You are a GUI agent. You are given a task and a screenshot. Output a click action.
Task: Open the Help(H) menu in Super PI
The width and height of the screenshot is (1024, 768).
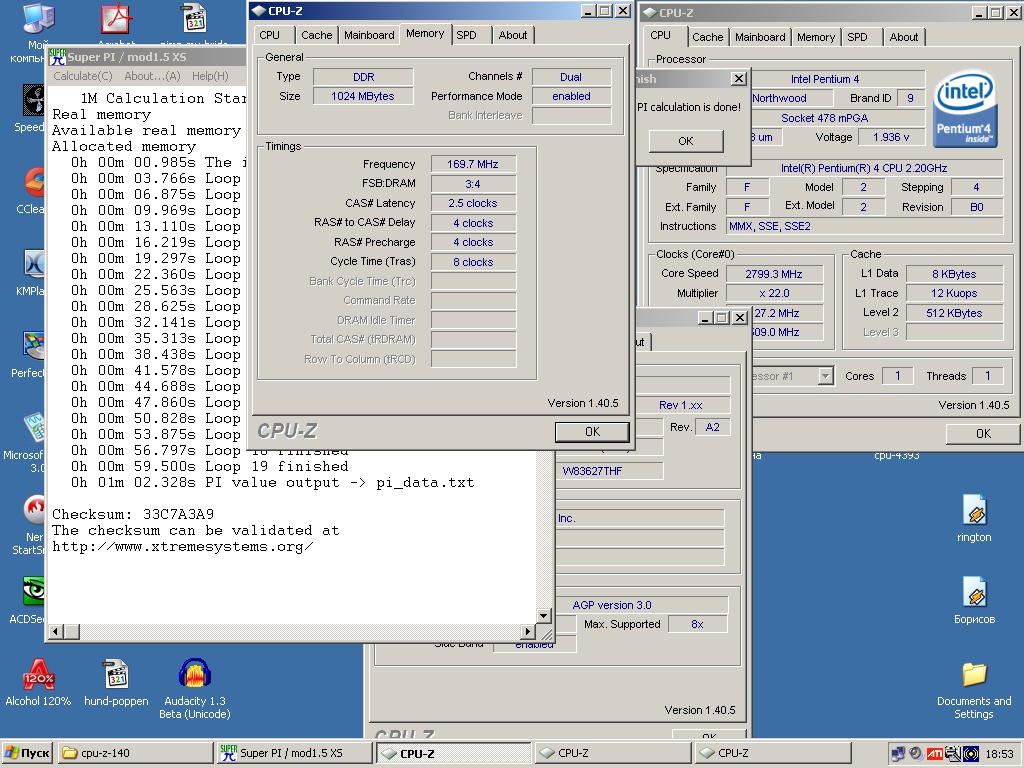point(210,76)
